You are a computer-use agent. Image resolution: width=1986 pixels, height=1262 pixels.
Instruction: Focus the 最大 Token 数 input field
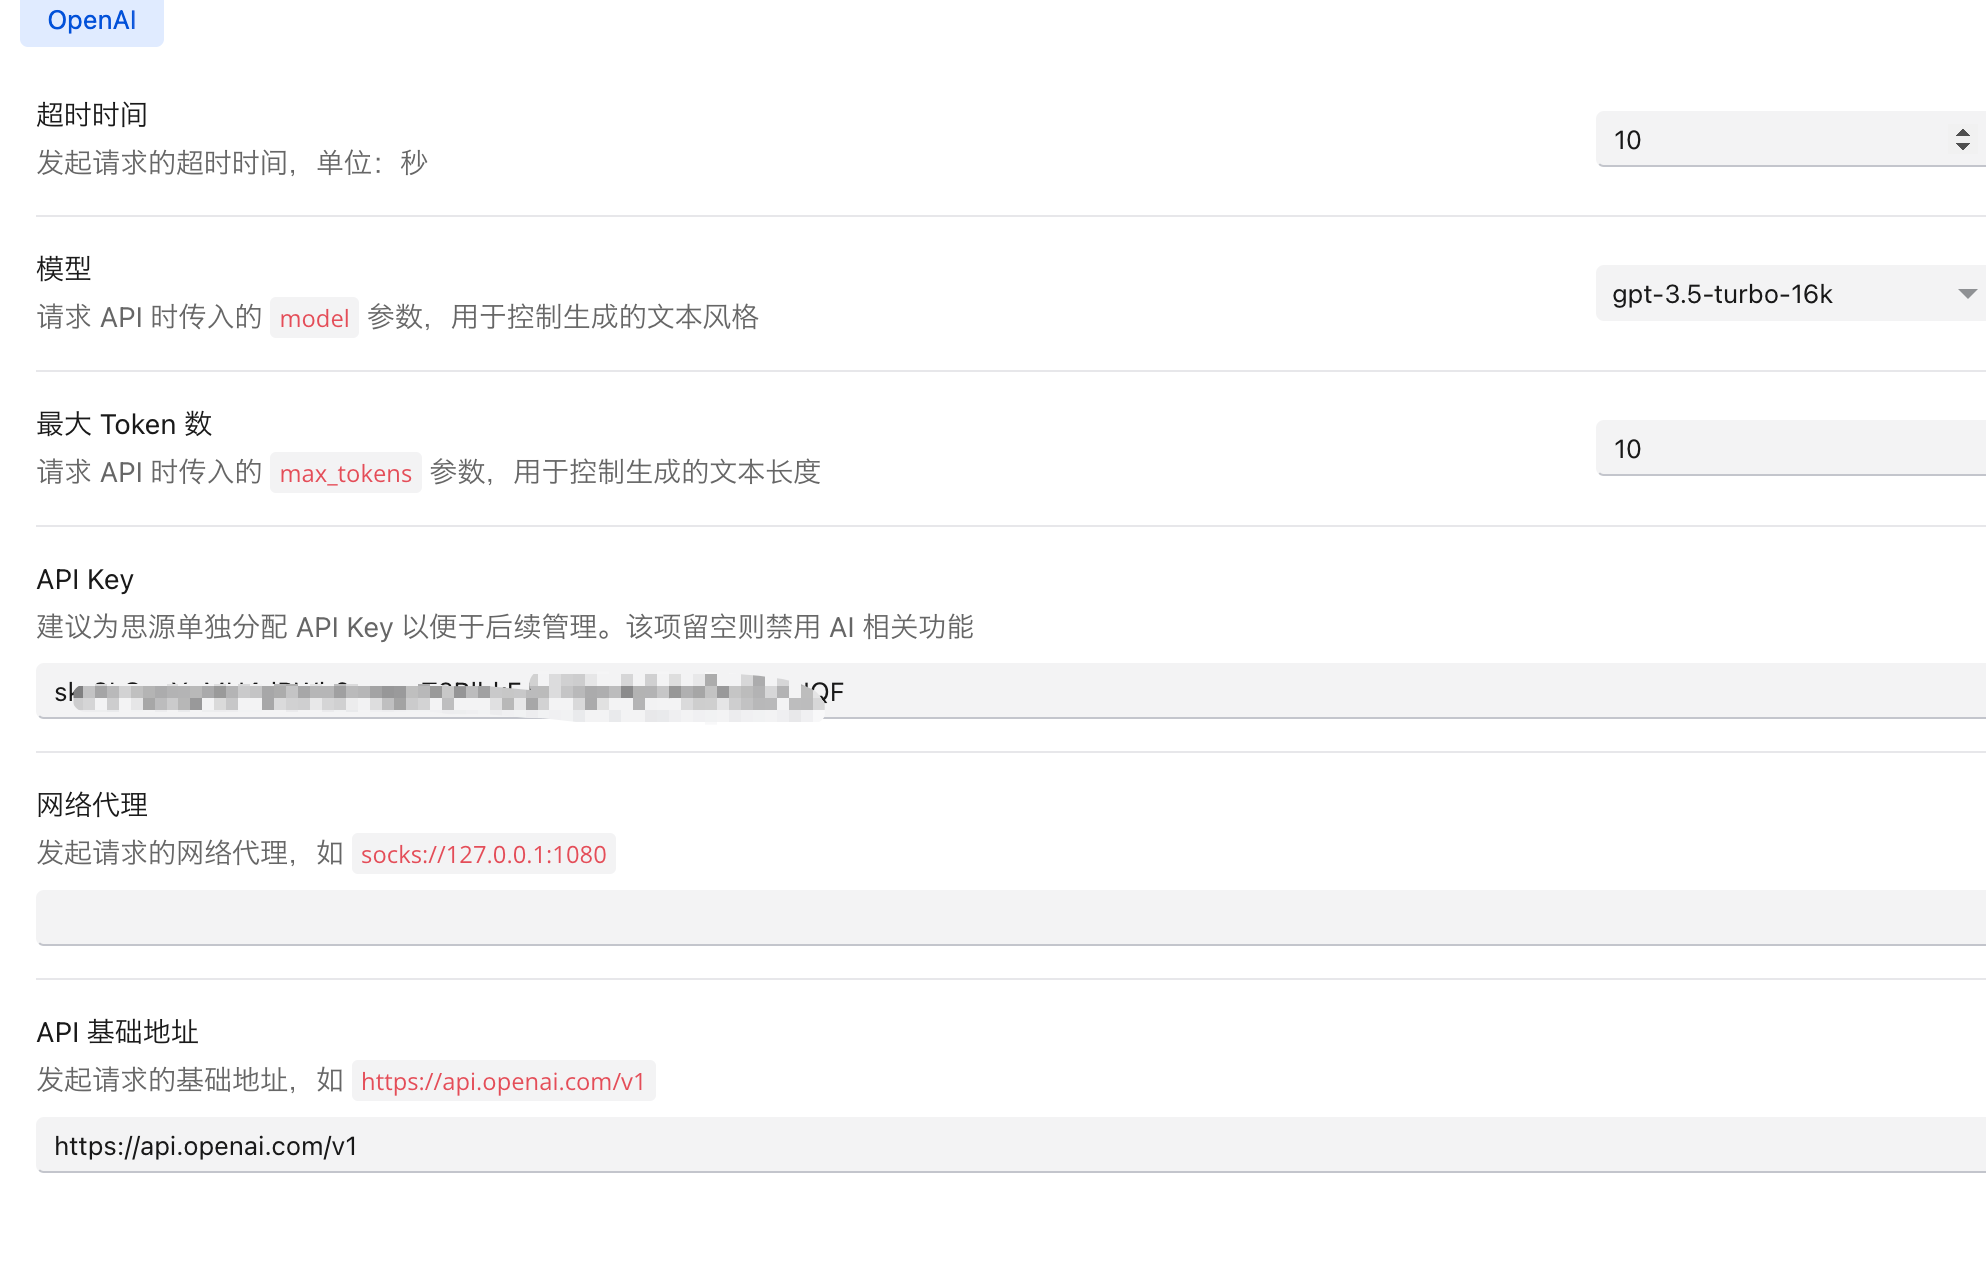point(1750,448)
